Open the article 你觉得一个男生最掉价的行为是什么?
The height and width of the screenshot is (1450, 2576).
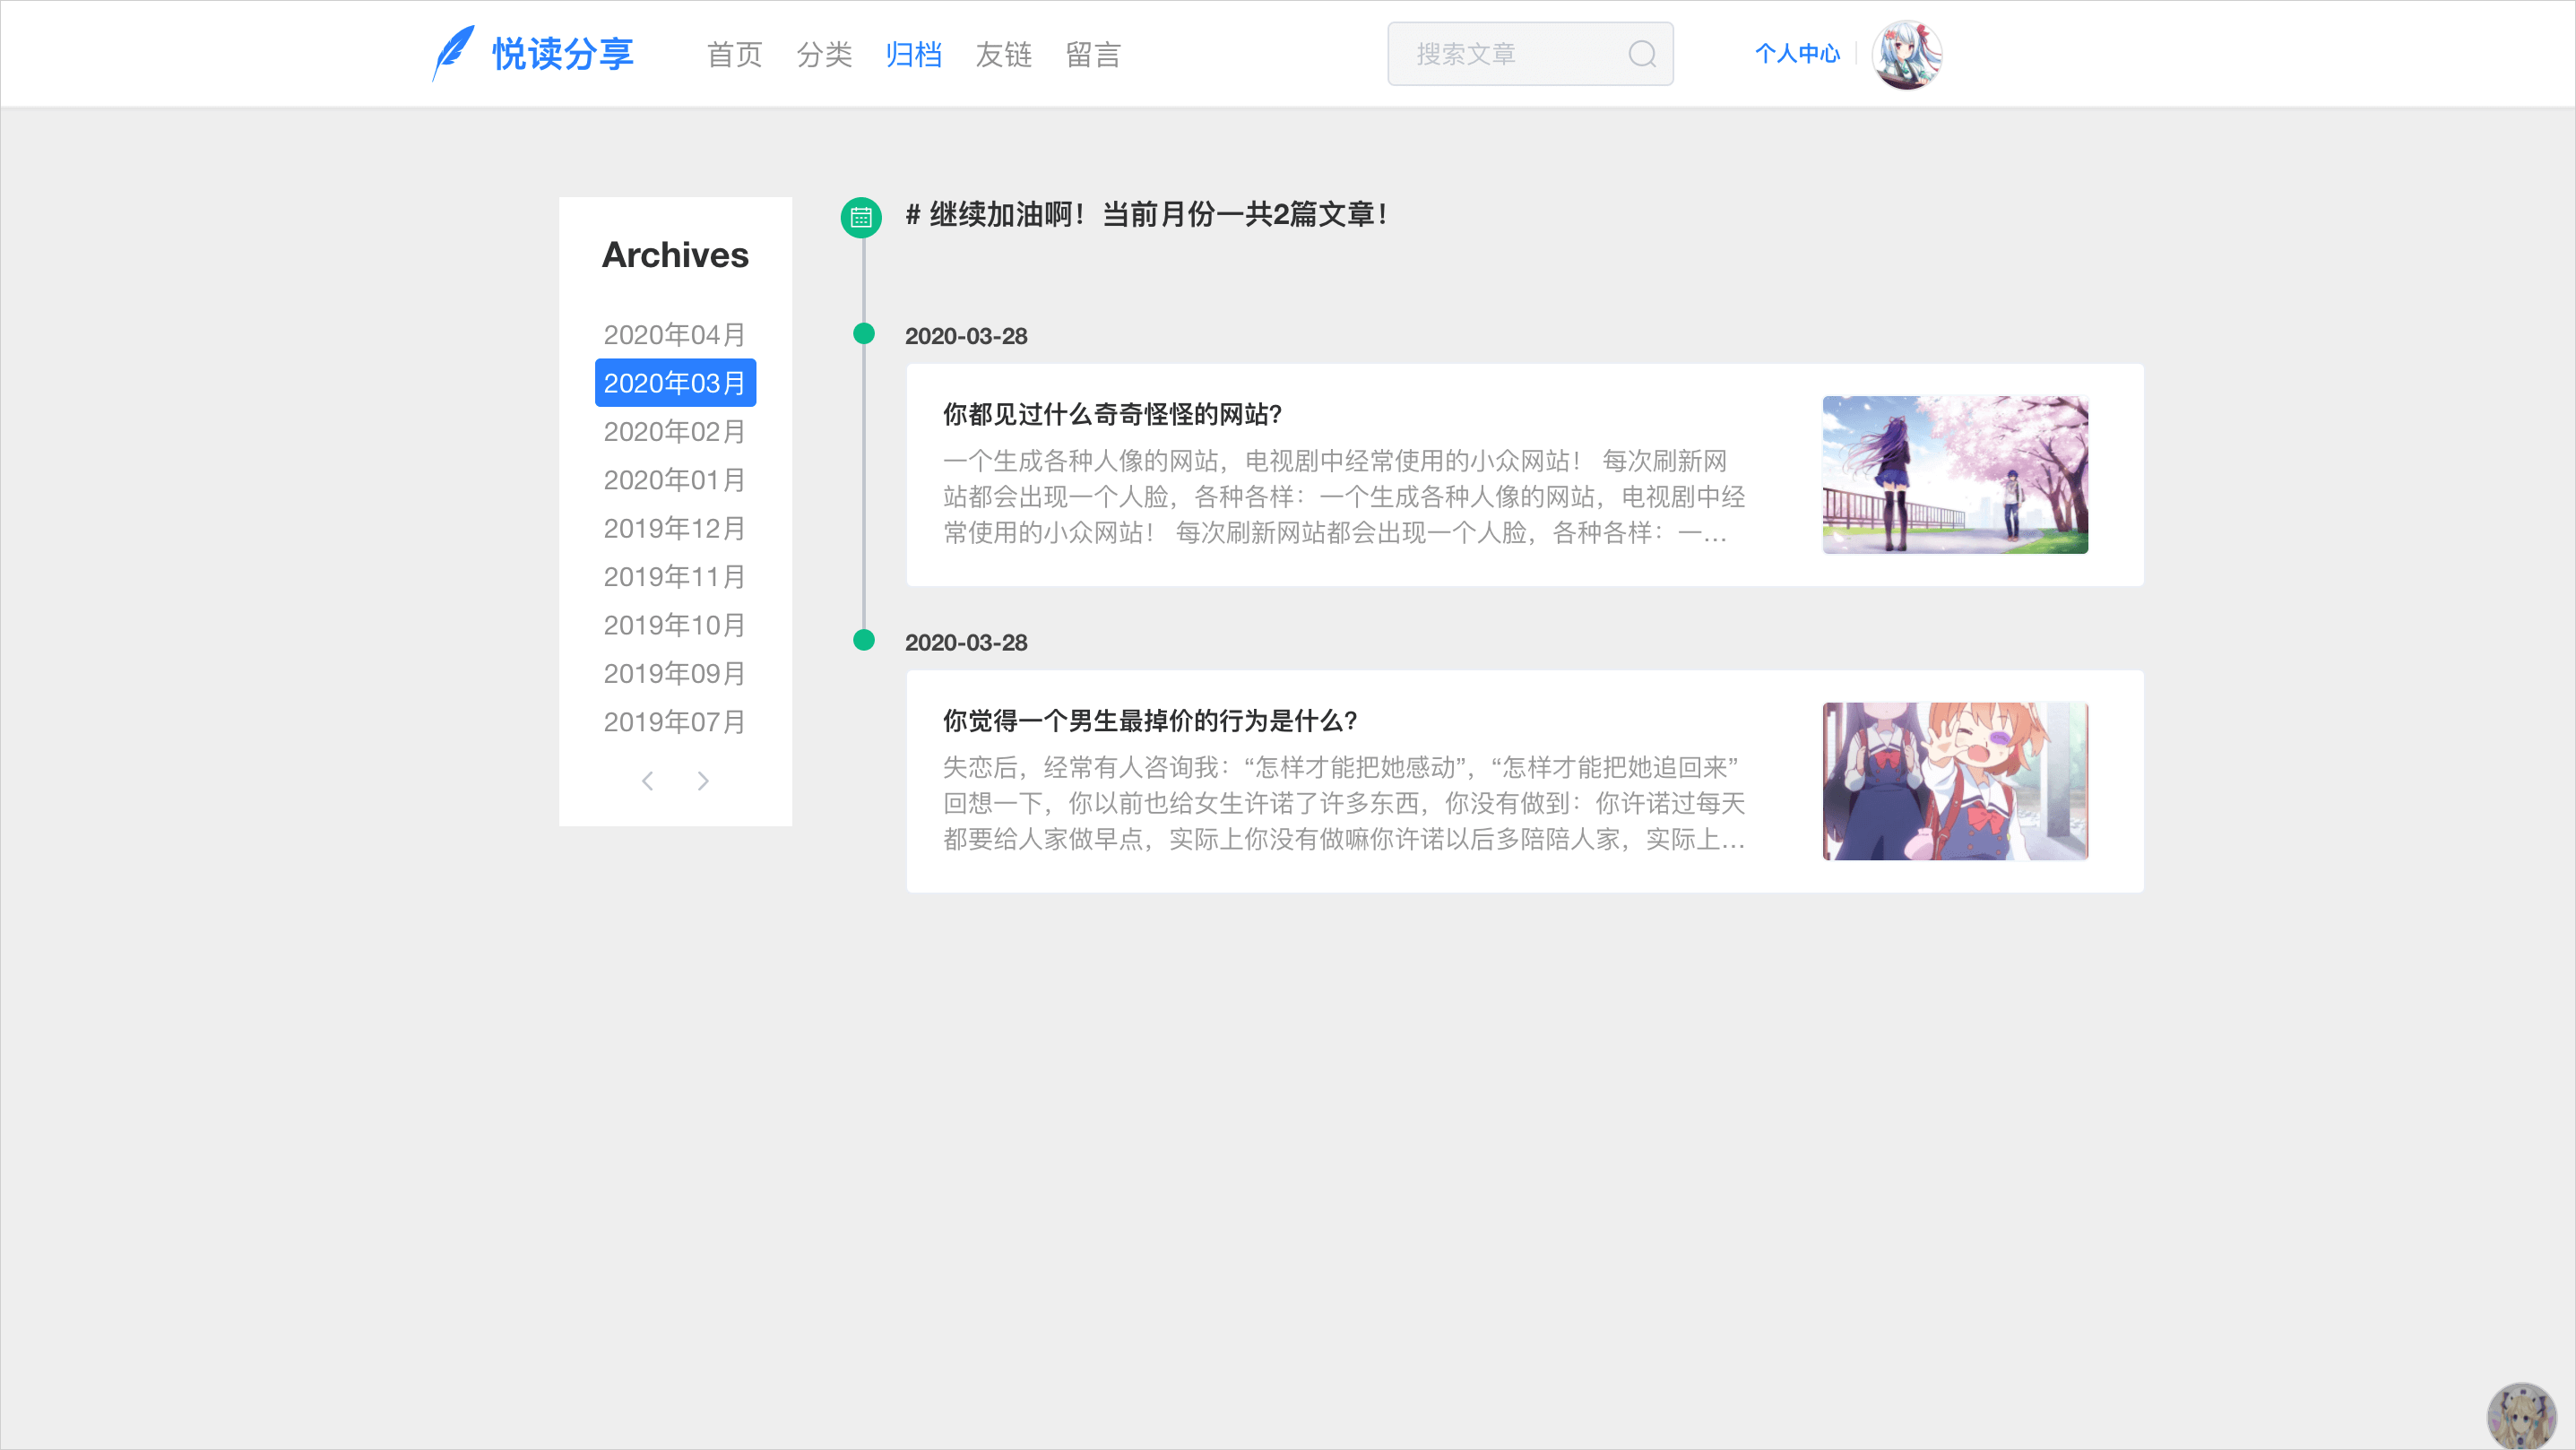[x=1150, y=721]
